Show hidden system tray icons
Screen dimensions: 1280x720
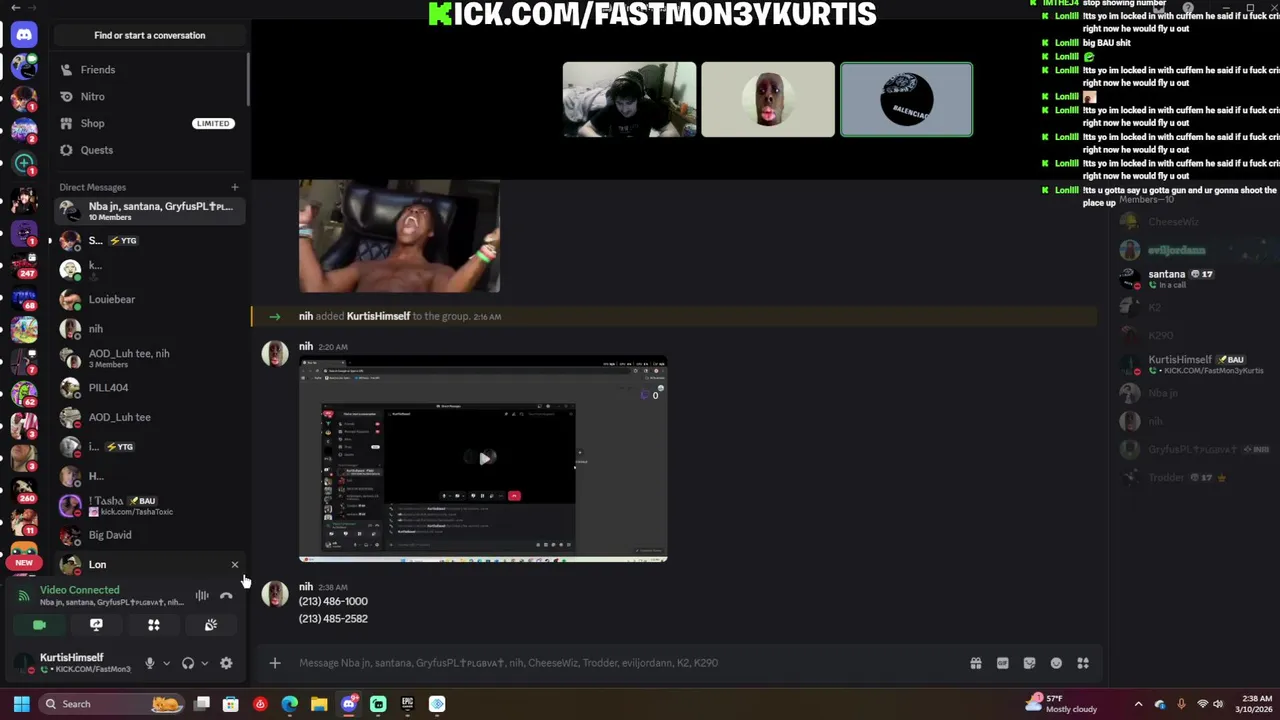[x=1138, y=704]
